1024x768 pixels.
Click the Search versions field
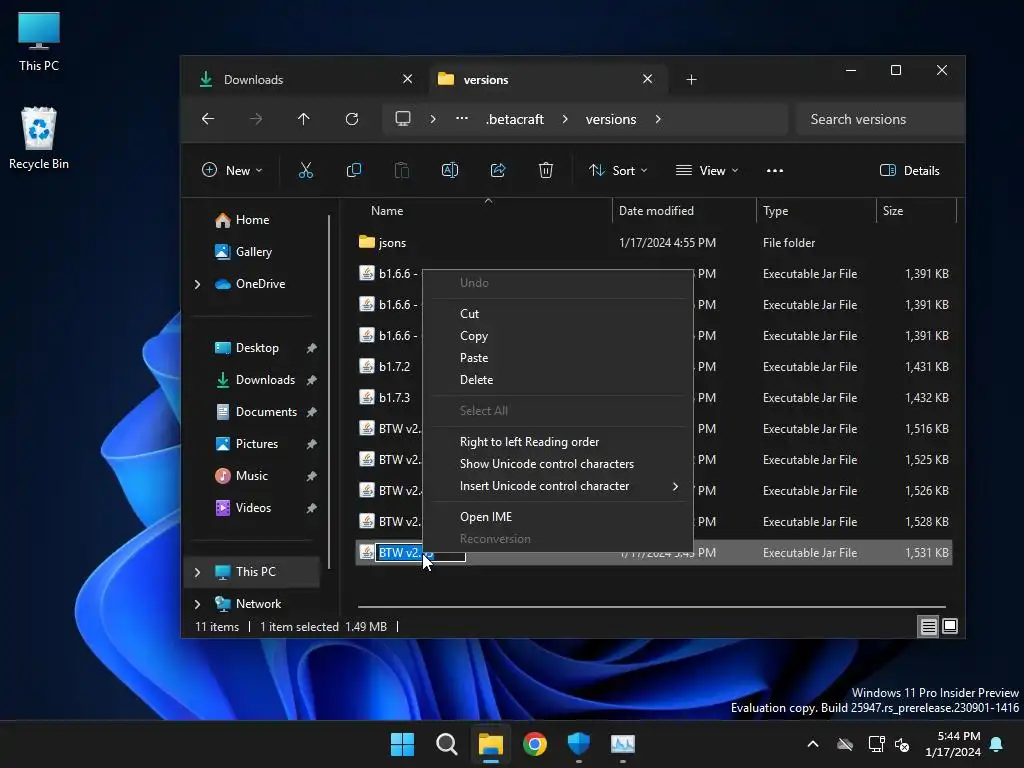point(878,119)
